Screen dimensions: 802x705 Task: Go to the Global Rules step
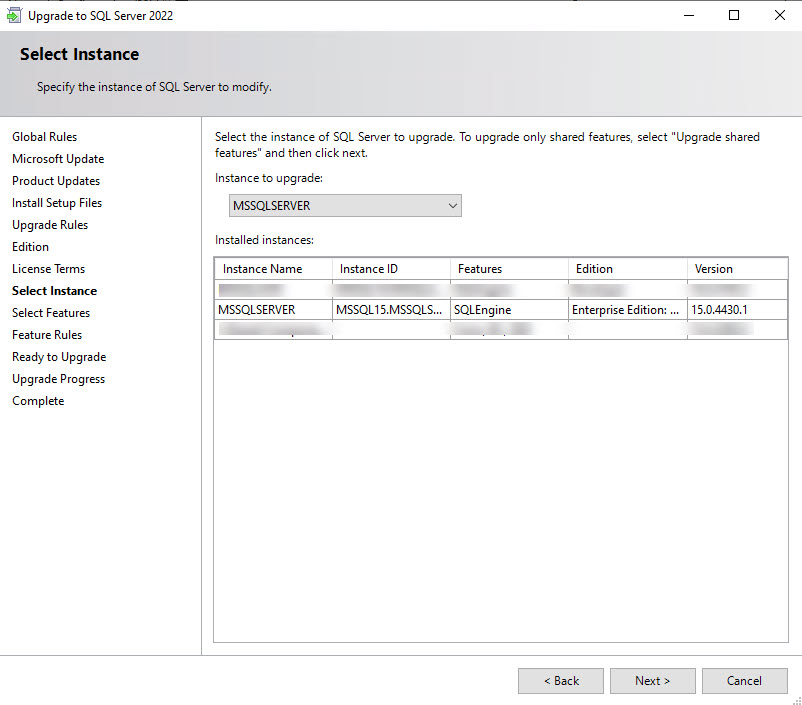point(44,137)
